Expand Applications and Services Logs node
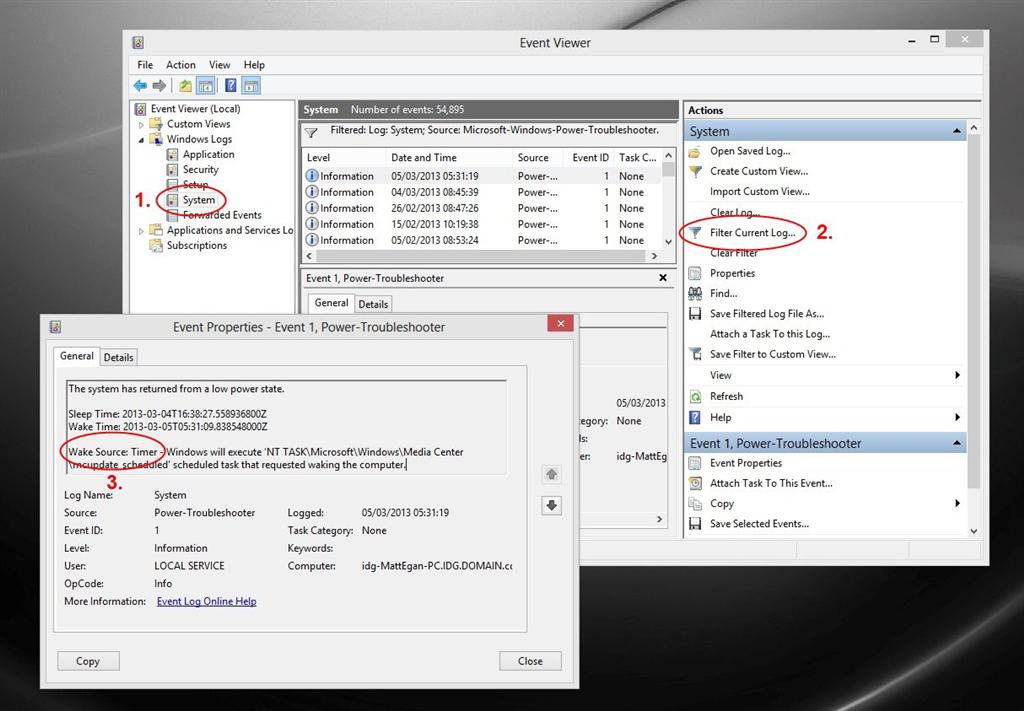1024x711 pixels. (x=141, y=230)
